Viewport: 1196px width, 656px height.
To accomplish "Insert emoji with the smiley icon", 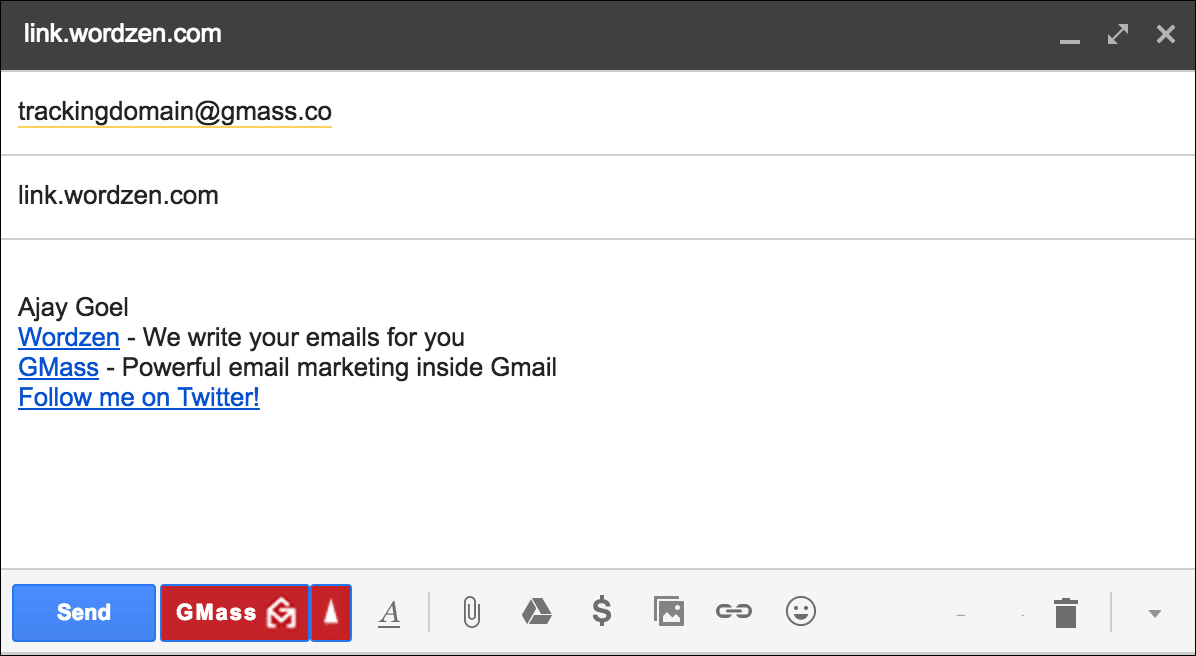I will pyautogui.click(x=801, y=612).
